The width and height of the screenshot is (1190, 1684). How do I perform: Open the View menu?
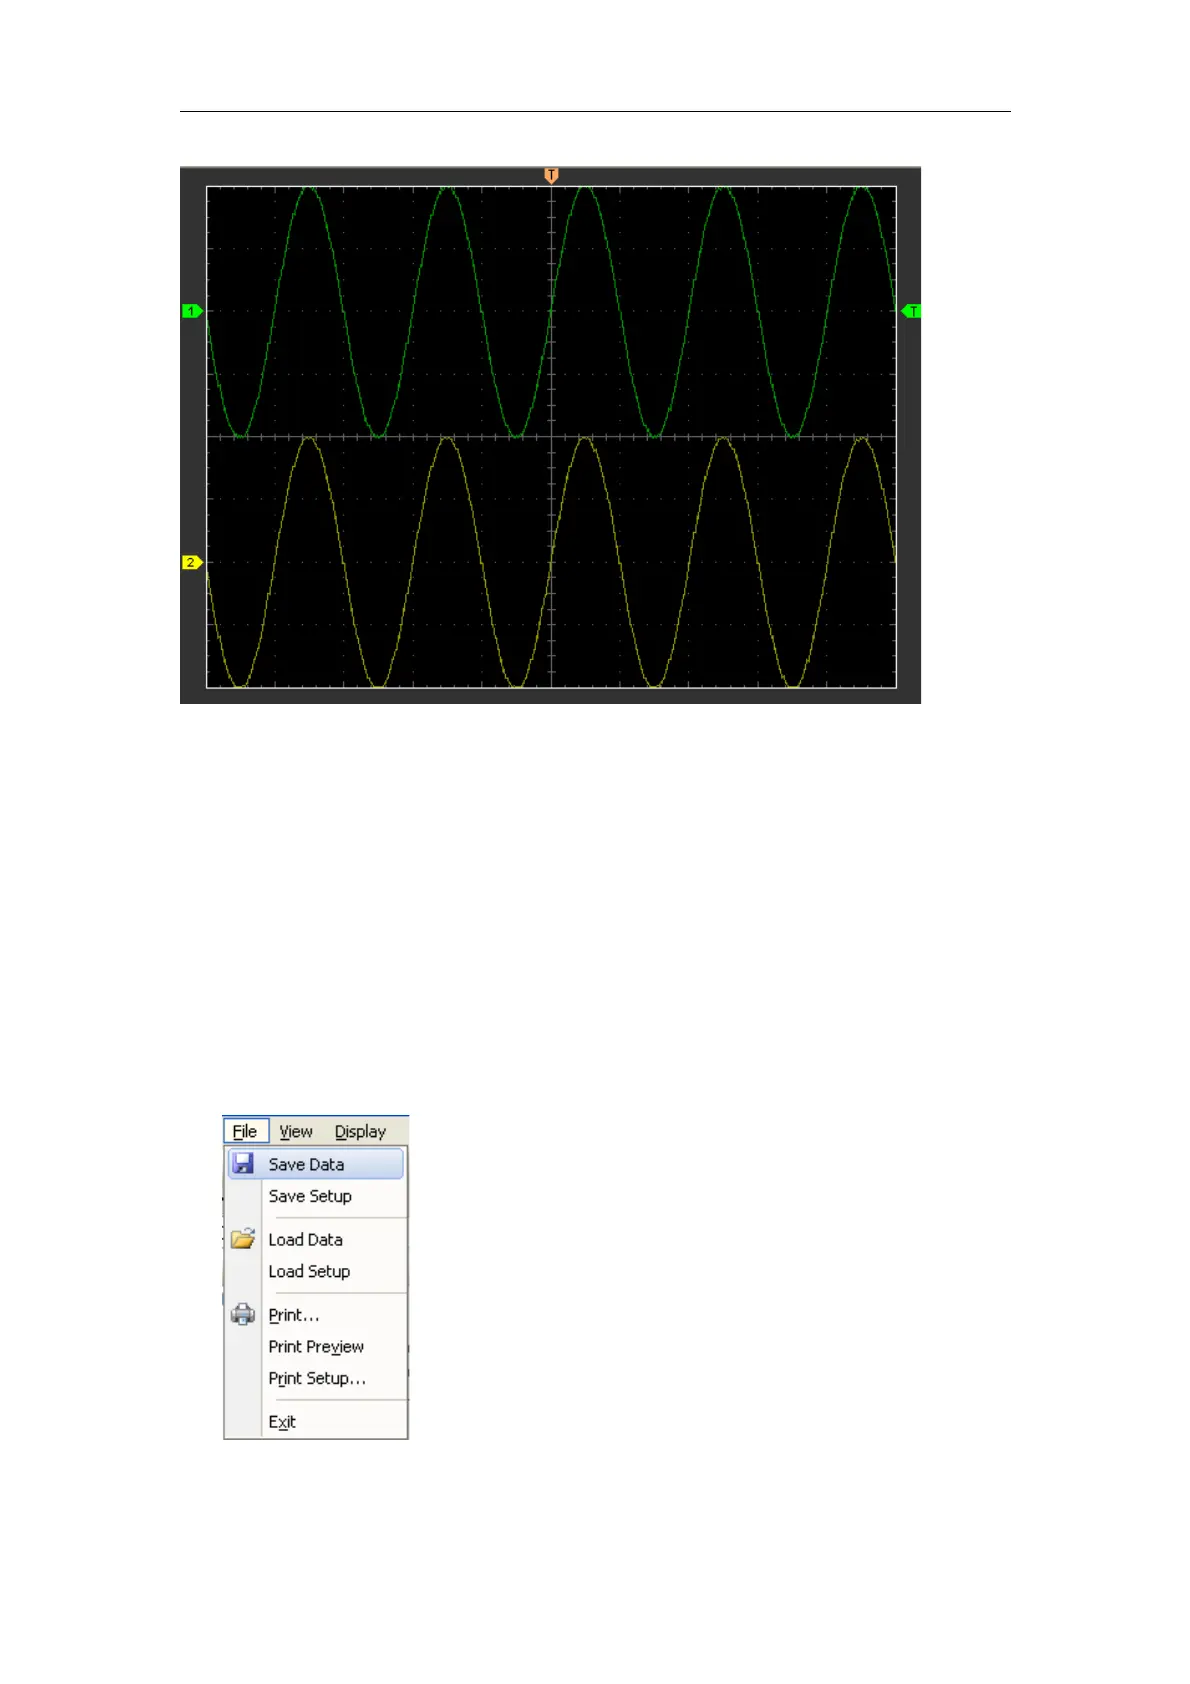pyautogui.click(x=296, y=1132)
